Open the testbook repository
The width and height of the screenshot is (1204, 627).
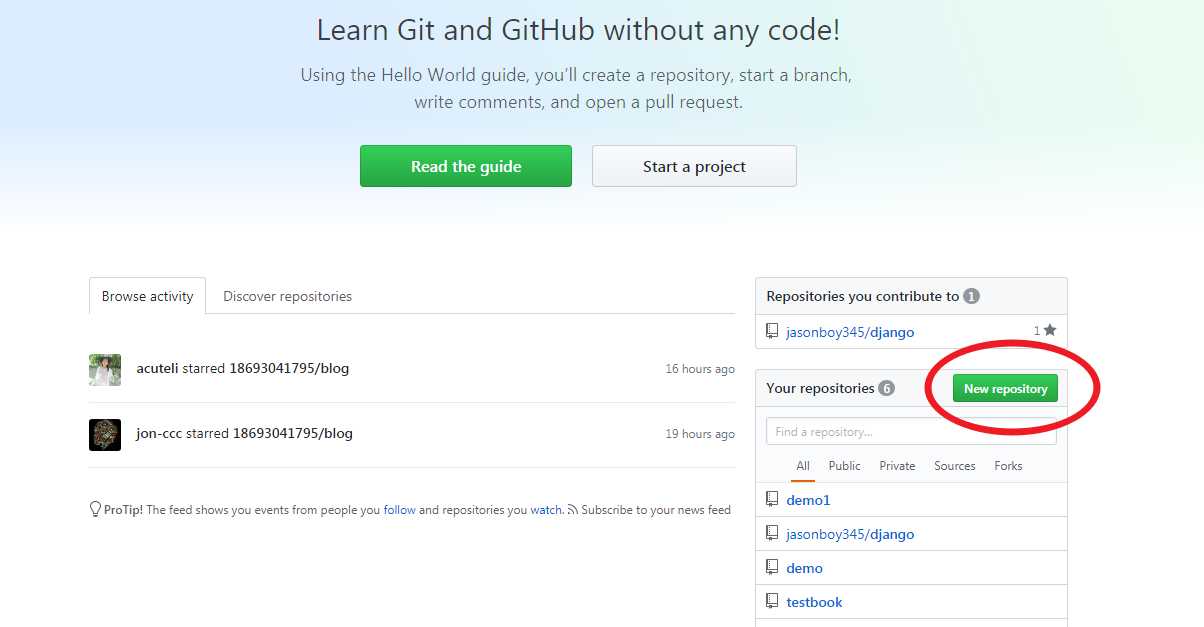pos(814,602)
